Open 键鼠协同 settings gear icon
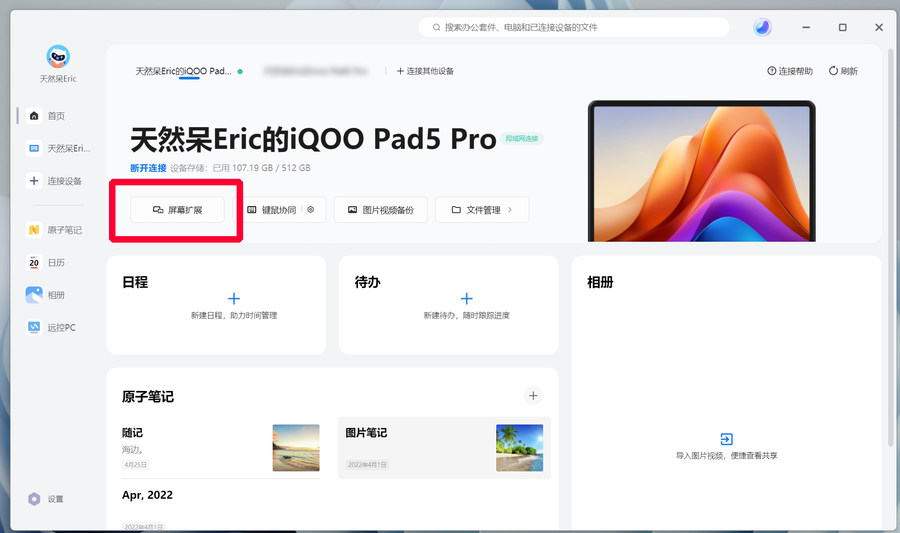Viewport: 900px width, 533px height. point(311,209)
